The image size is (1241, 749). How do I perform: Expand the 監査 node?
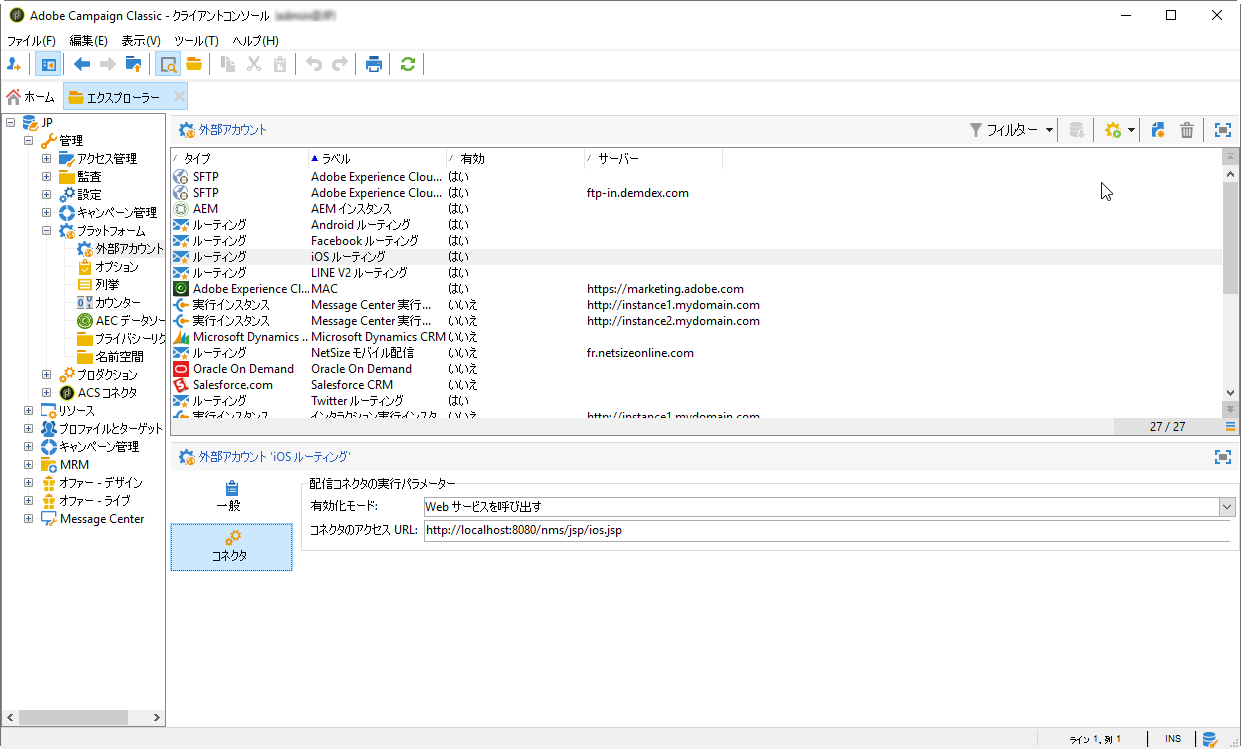tap(46, 177)
